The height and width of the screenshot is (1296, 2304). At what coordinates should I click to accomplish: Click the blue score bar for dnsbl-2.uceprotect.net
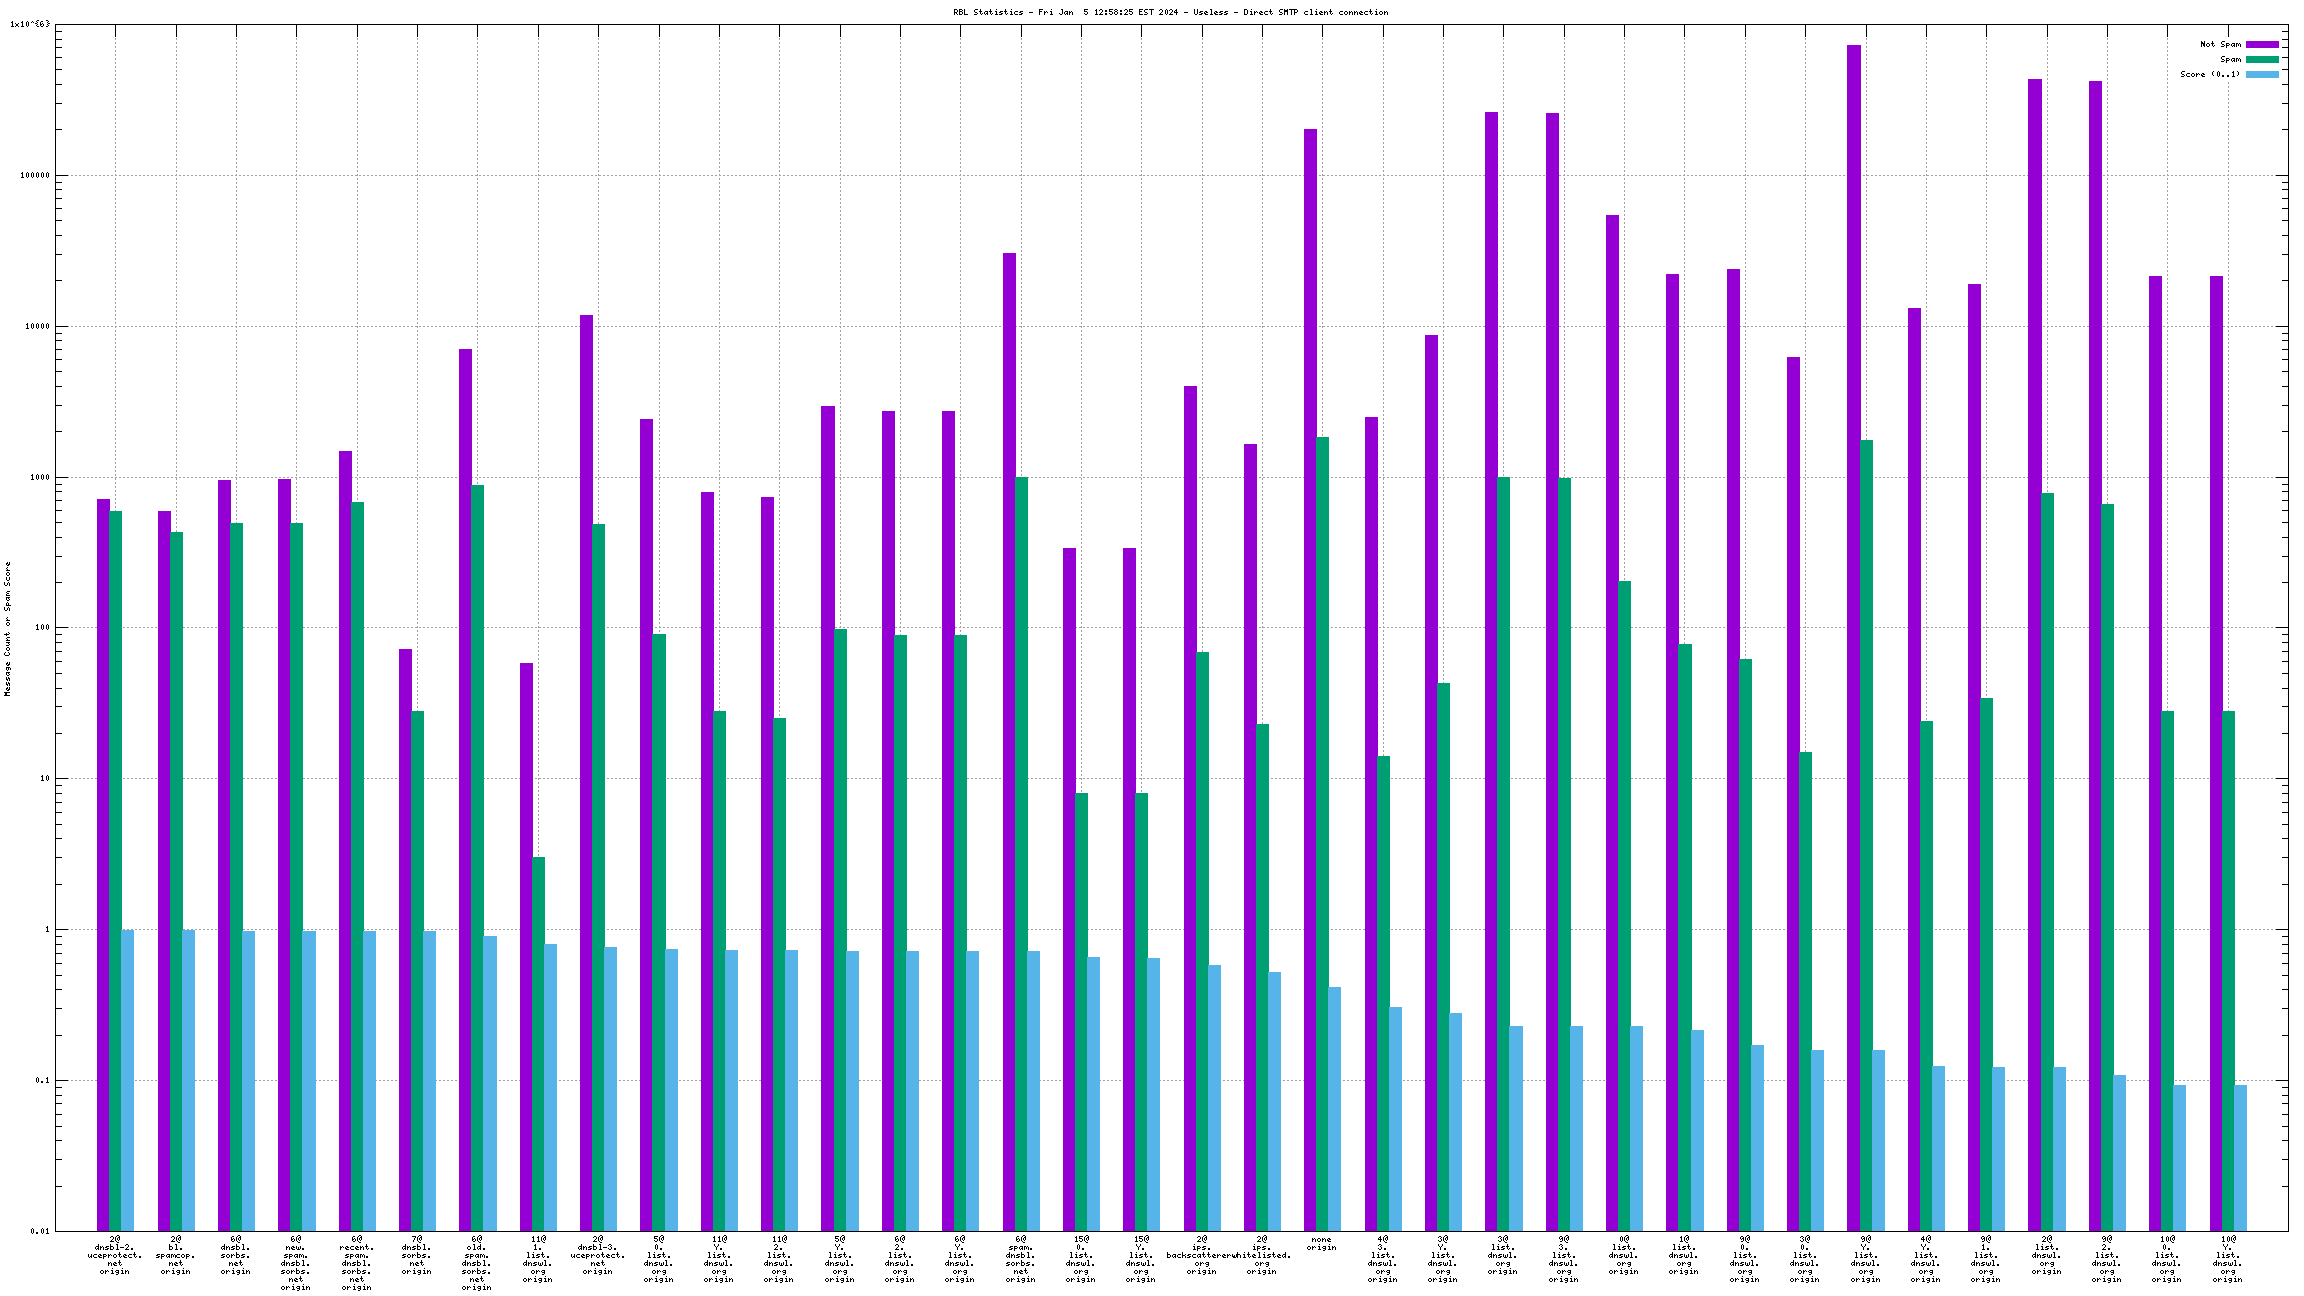[128, 1080]
